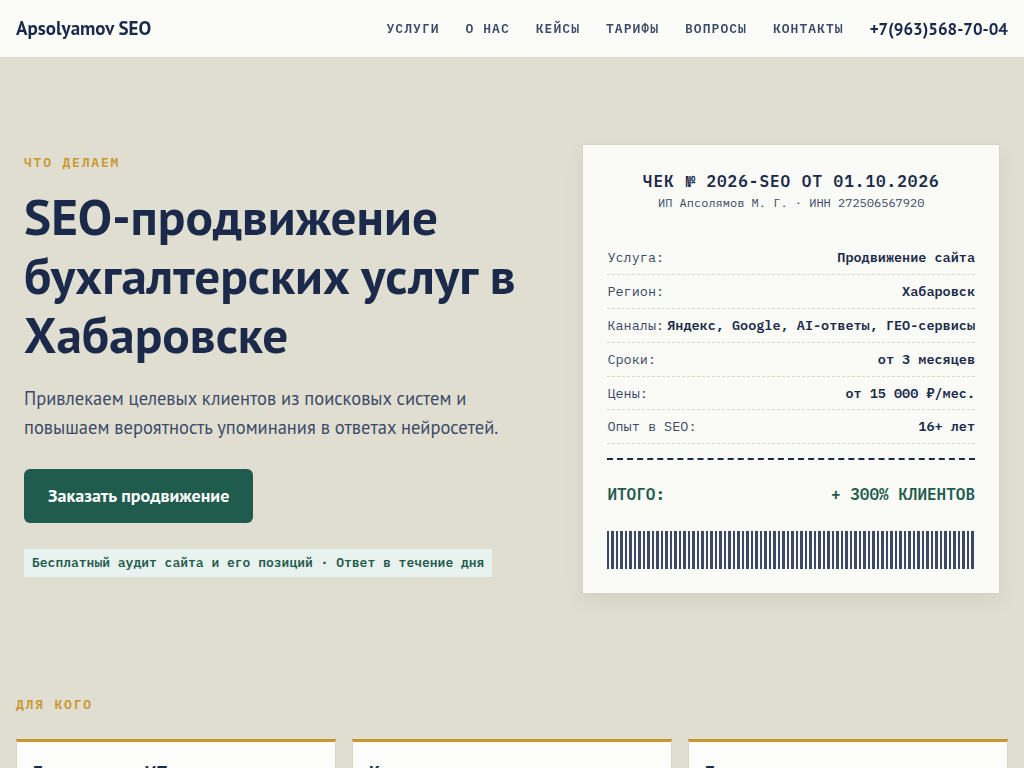Click the Продвижение сайта value

906,258
